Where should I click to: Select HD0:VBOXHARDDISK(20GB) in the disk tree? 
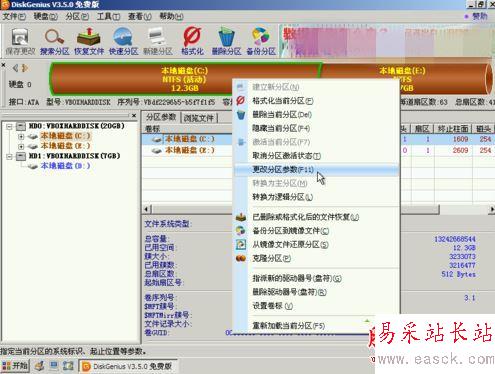pos(77,126)
